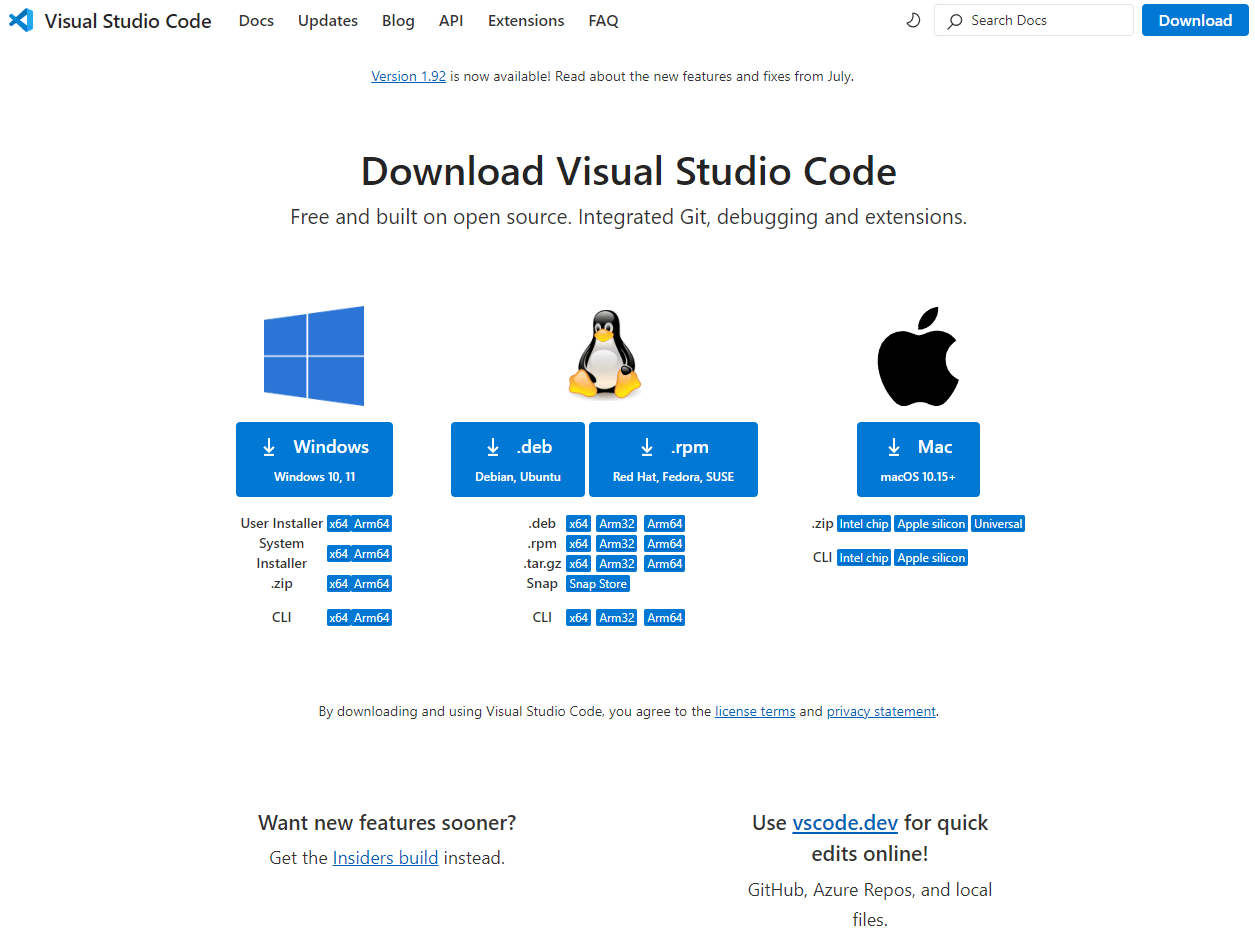Open the Insiders build link
The height and width of the screenshot is (929, 1255).
(385, 858)
